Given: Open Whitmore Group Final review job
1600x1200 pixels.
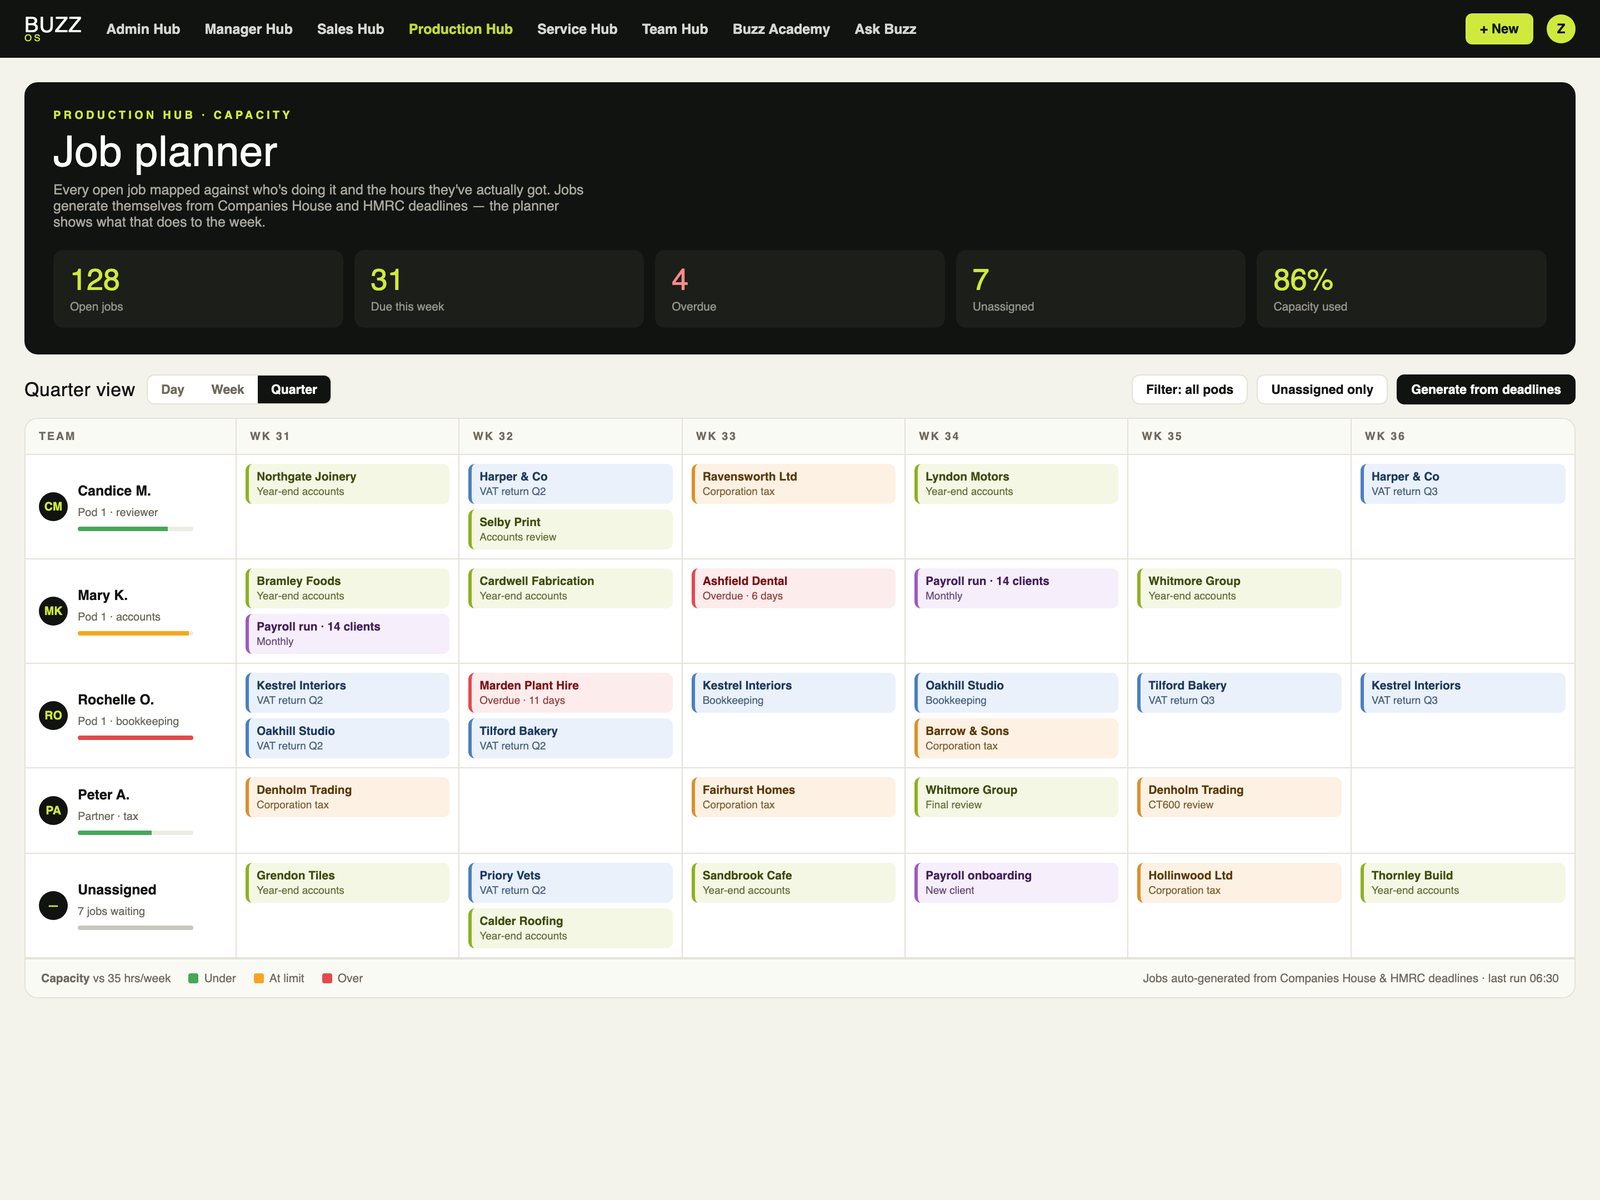Looking at the screenshot, I should pos(1017,797).
